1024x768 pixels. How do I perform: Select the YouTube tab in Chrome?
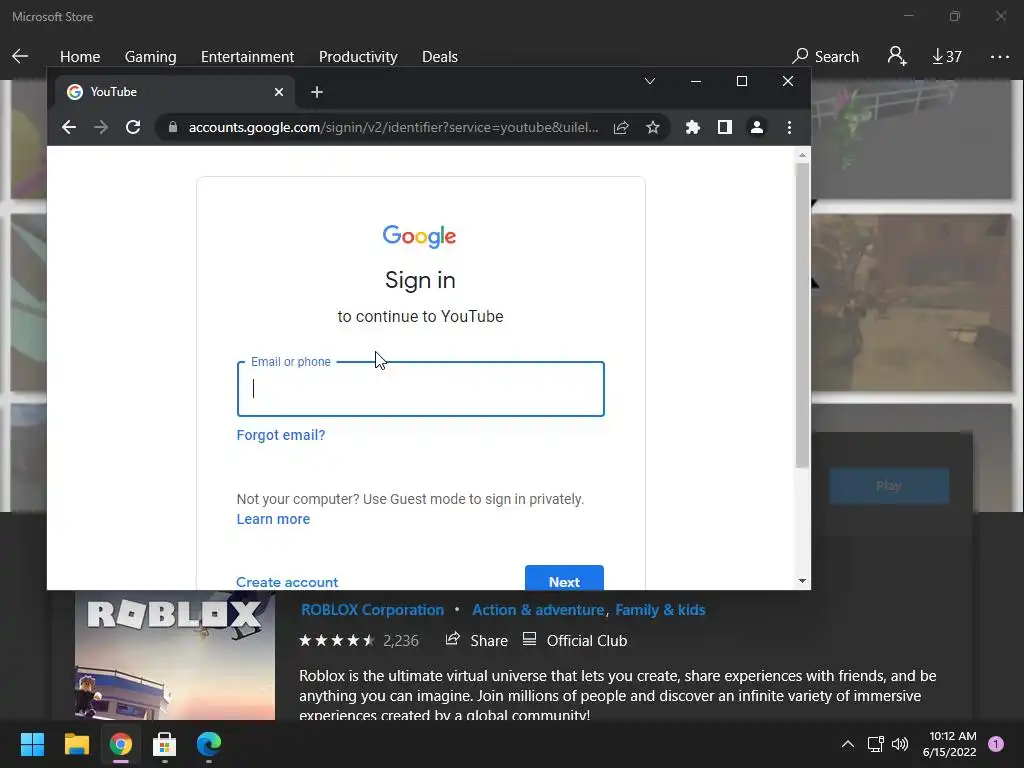coord(174,92)
